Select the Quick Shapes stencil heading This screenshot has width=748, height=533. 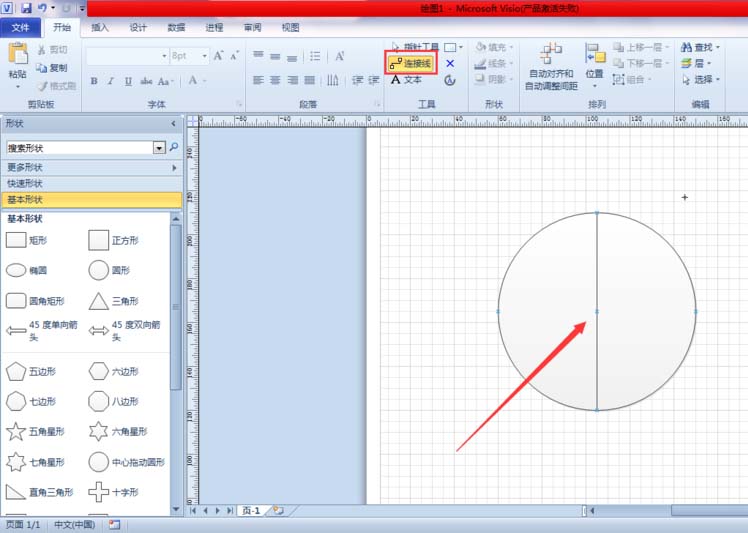tap(92, 184)
